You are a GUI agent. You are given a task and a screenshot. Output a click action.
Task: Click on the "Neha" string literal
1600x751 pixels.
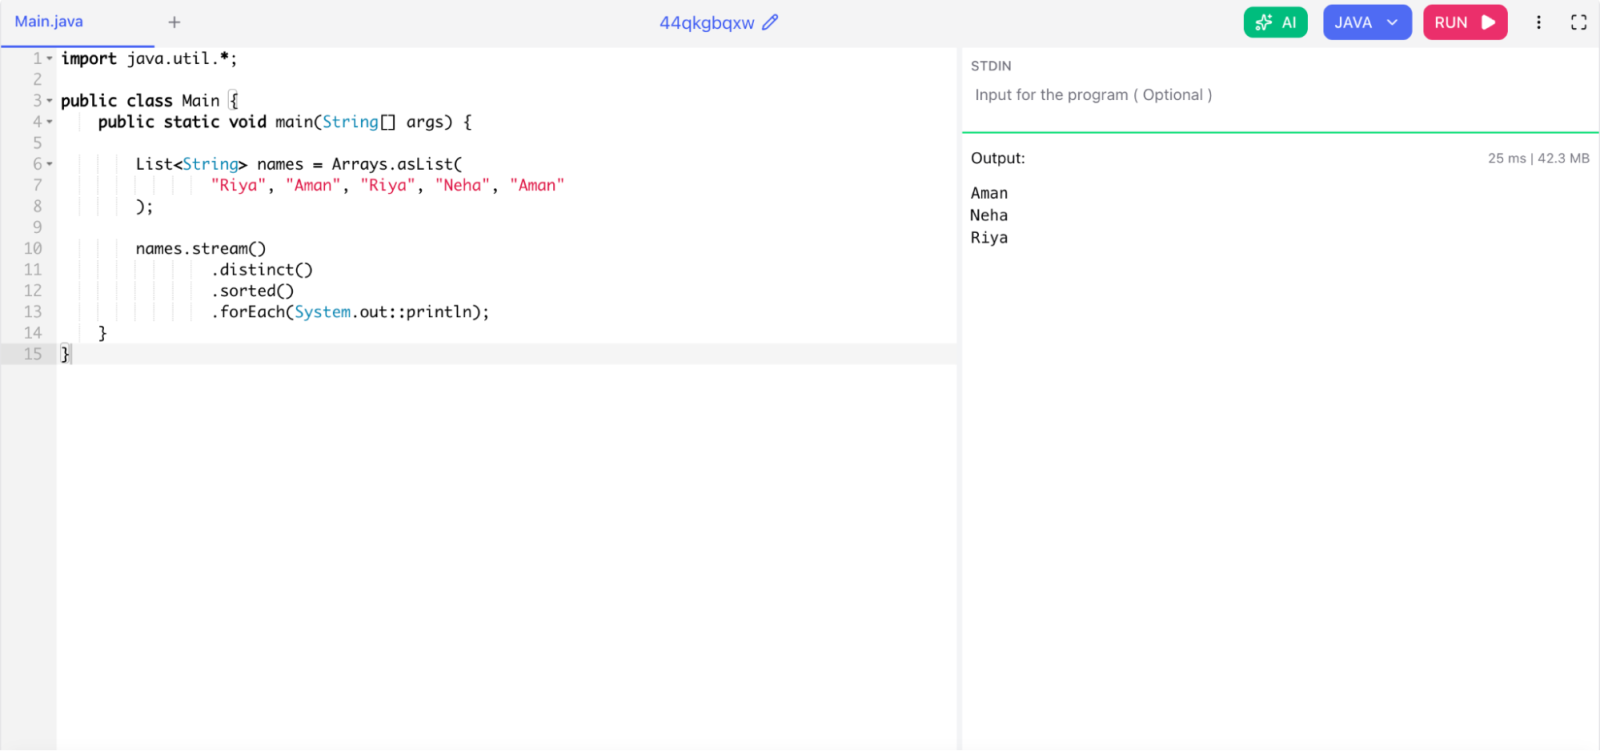click(x=462, y=185)
